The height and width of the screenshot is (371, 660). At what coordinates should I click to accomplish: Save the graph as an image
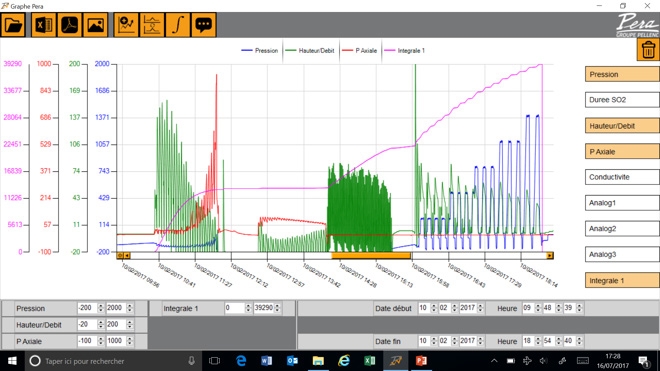click(x=95, y=25)
